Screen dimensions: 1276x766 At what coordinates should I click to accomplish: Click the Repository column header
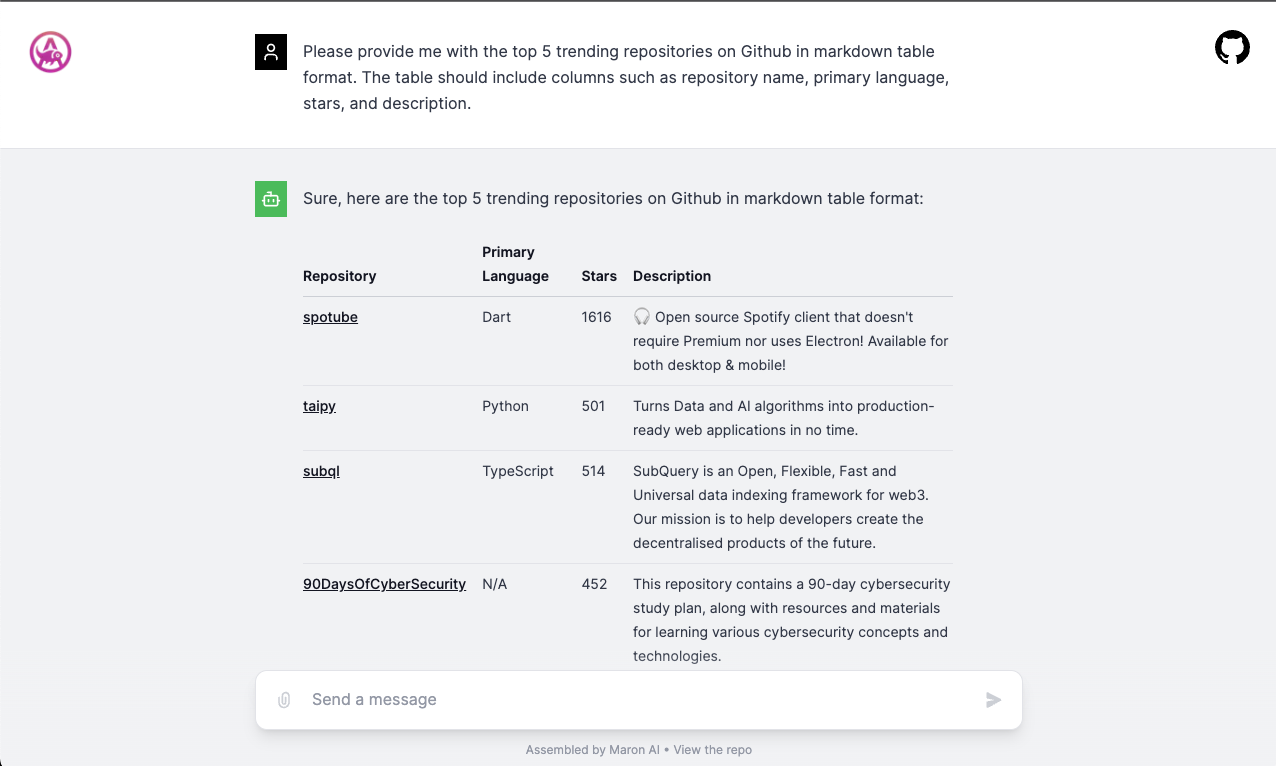(x=339, y=276)
